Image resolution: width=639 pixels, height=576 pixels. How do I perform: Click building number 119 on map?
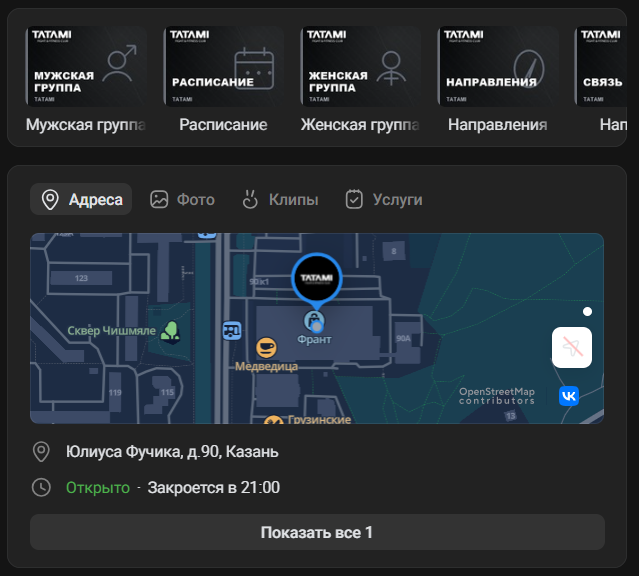point(115,393)
